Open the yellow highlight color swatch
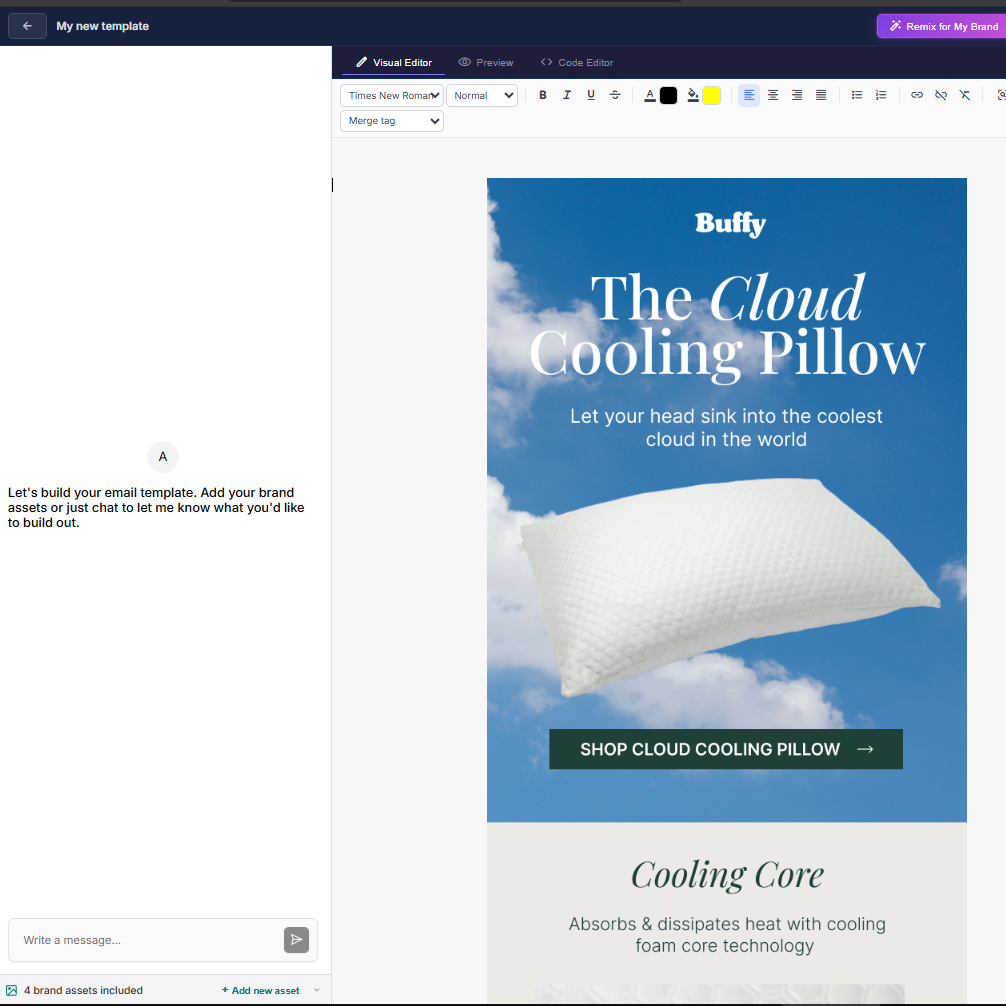The image size is (1006, 1006). click(712, 96)
